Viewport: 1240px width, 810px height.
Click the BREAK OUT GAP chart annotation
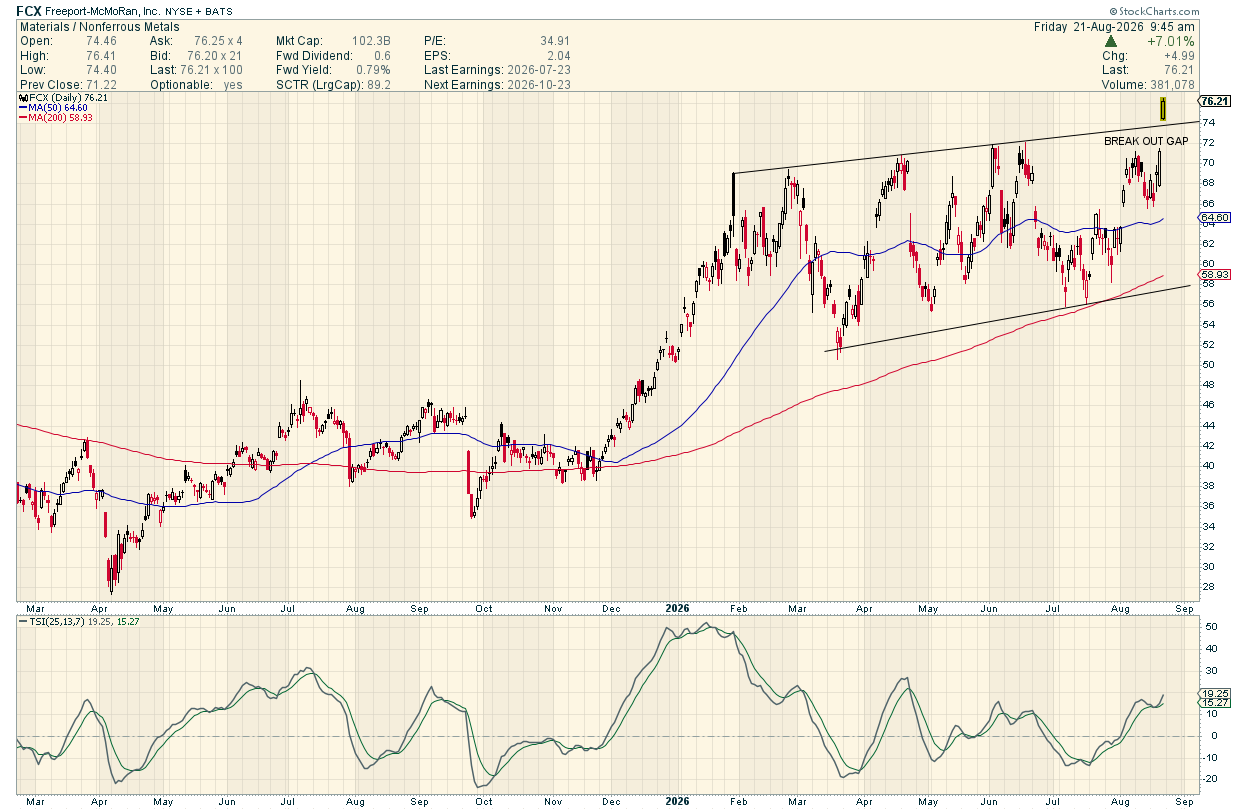(1146, 141)
